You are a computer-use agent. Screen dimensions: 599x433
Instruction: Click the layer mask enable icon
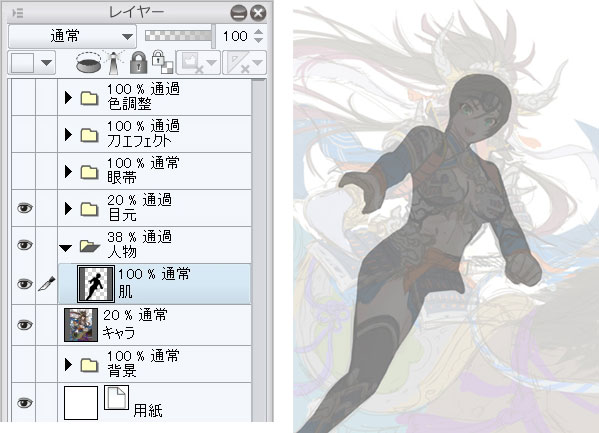pos(198,62)
